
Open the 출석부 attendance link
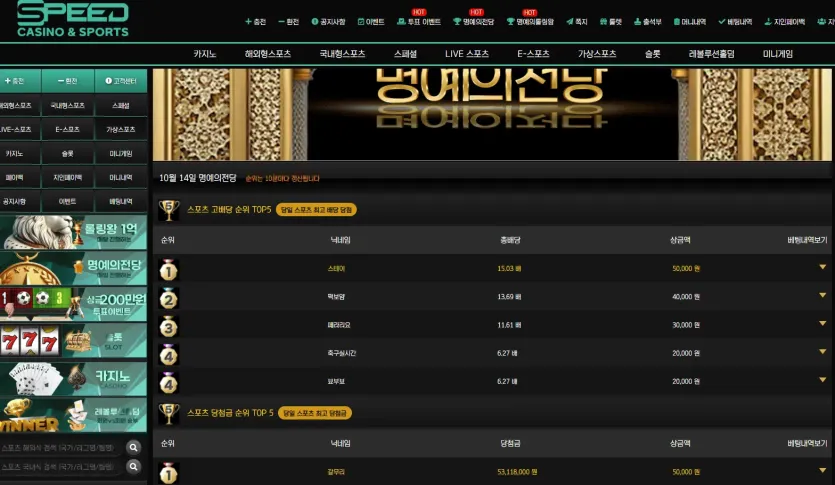coord(648,22)
